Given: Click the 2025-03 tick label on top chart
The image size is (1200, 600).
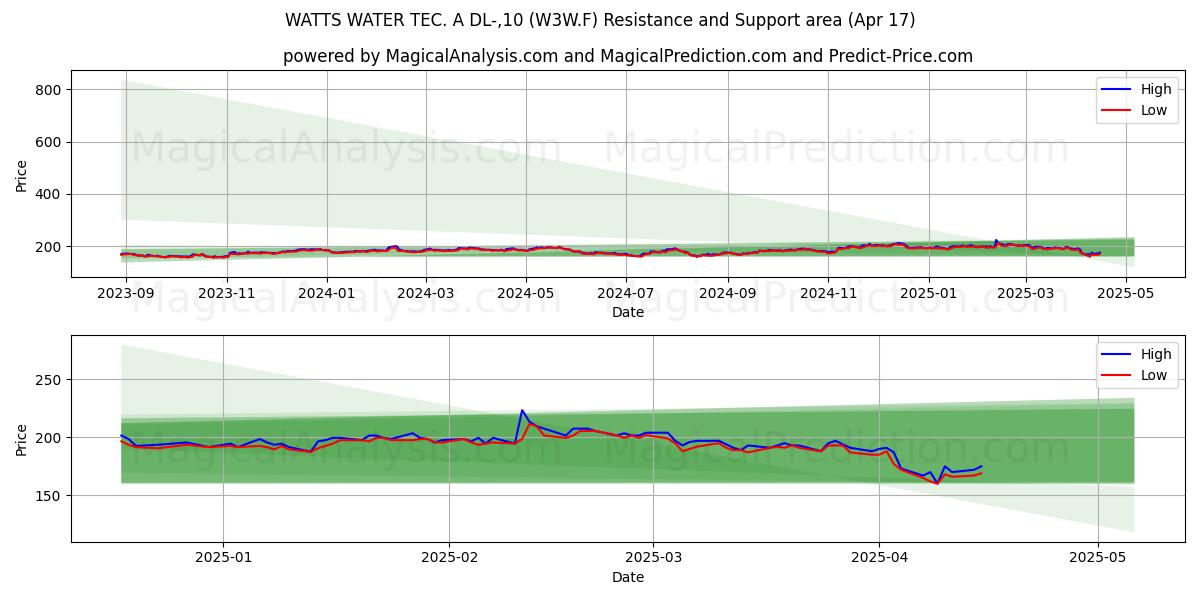Looking at the screenshot, I should [x=1026, y=293].
